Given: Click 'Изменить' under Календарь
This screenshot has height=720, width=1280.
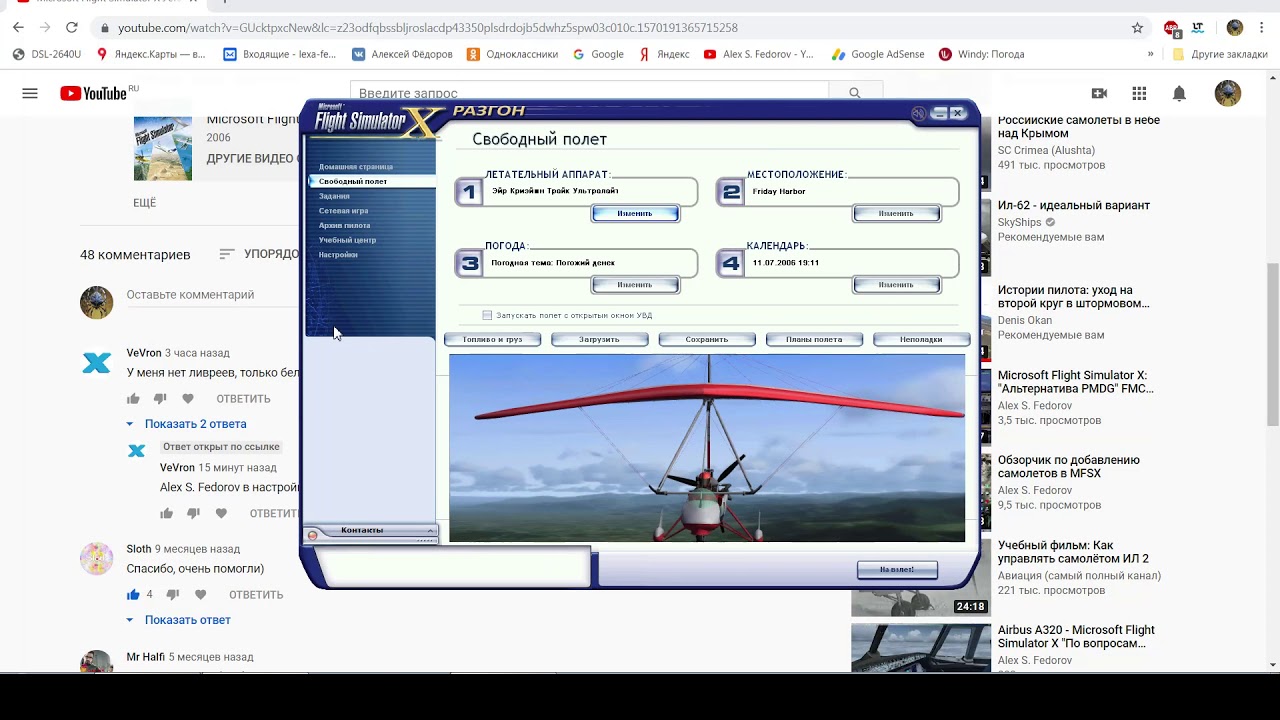Looking at the screenshot, I should click(x=897, y=285).
